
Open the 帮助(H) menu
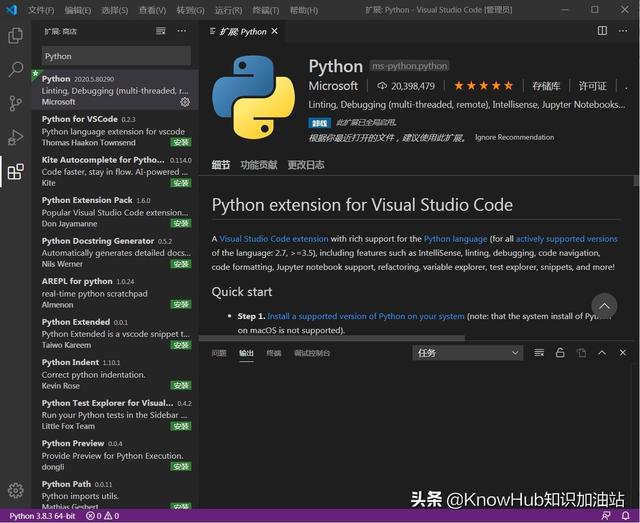(304, 10)
